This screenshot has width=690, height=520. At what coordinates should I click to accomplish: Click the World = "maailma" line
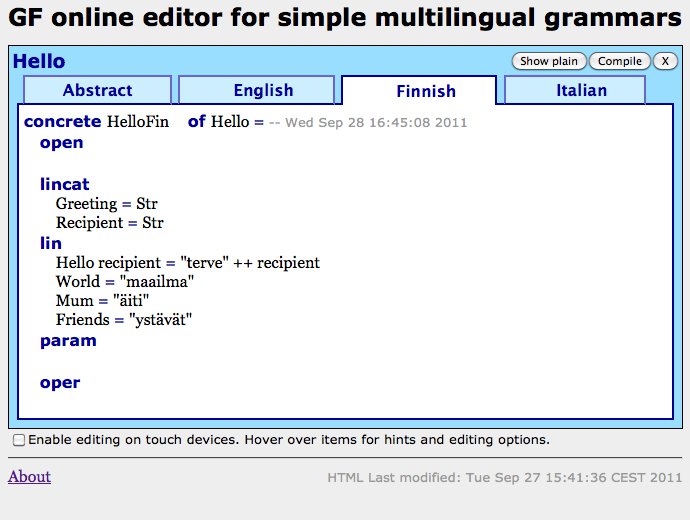click(124, 282)
